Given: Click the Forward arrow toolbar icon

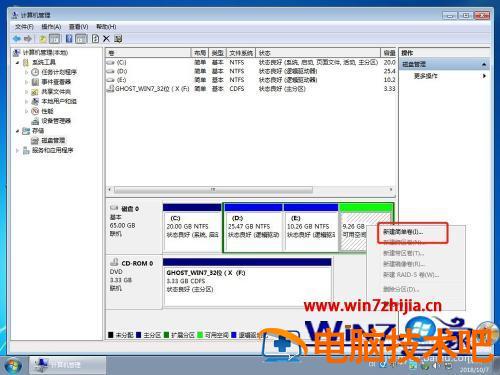Looking at the screenshot, I should tap(28, 39).
